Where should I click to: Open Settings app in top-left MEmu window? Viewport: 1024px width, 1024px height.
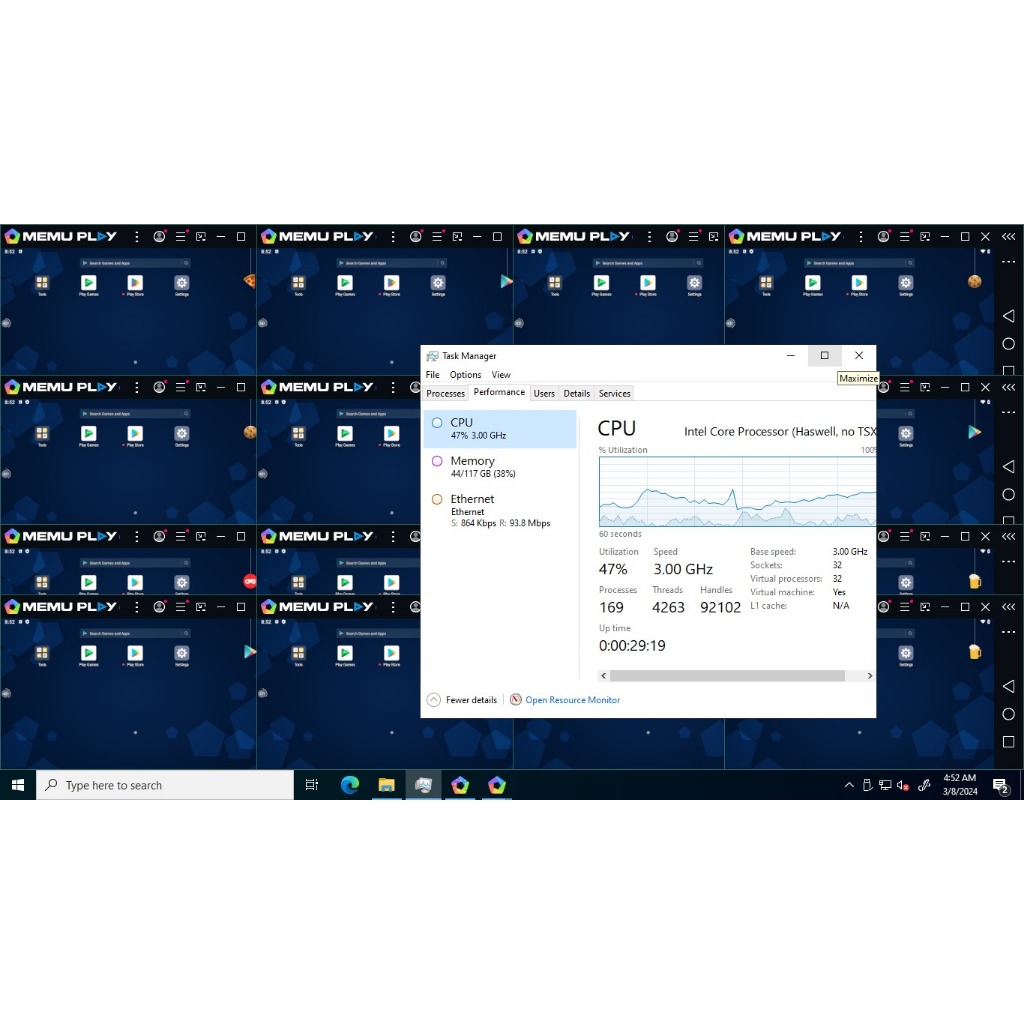(x=182, y=284)
